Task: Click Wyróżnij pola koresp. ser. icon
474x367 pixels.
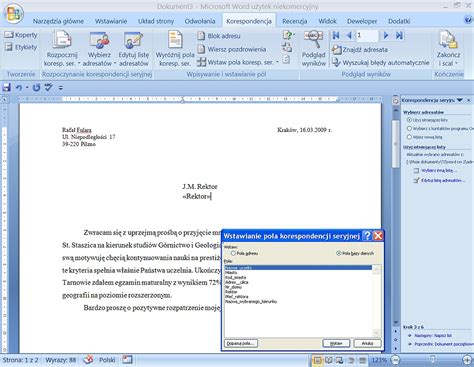Action: pos(175,49)
